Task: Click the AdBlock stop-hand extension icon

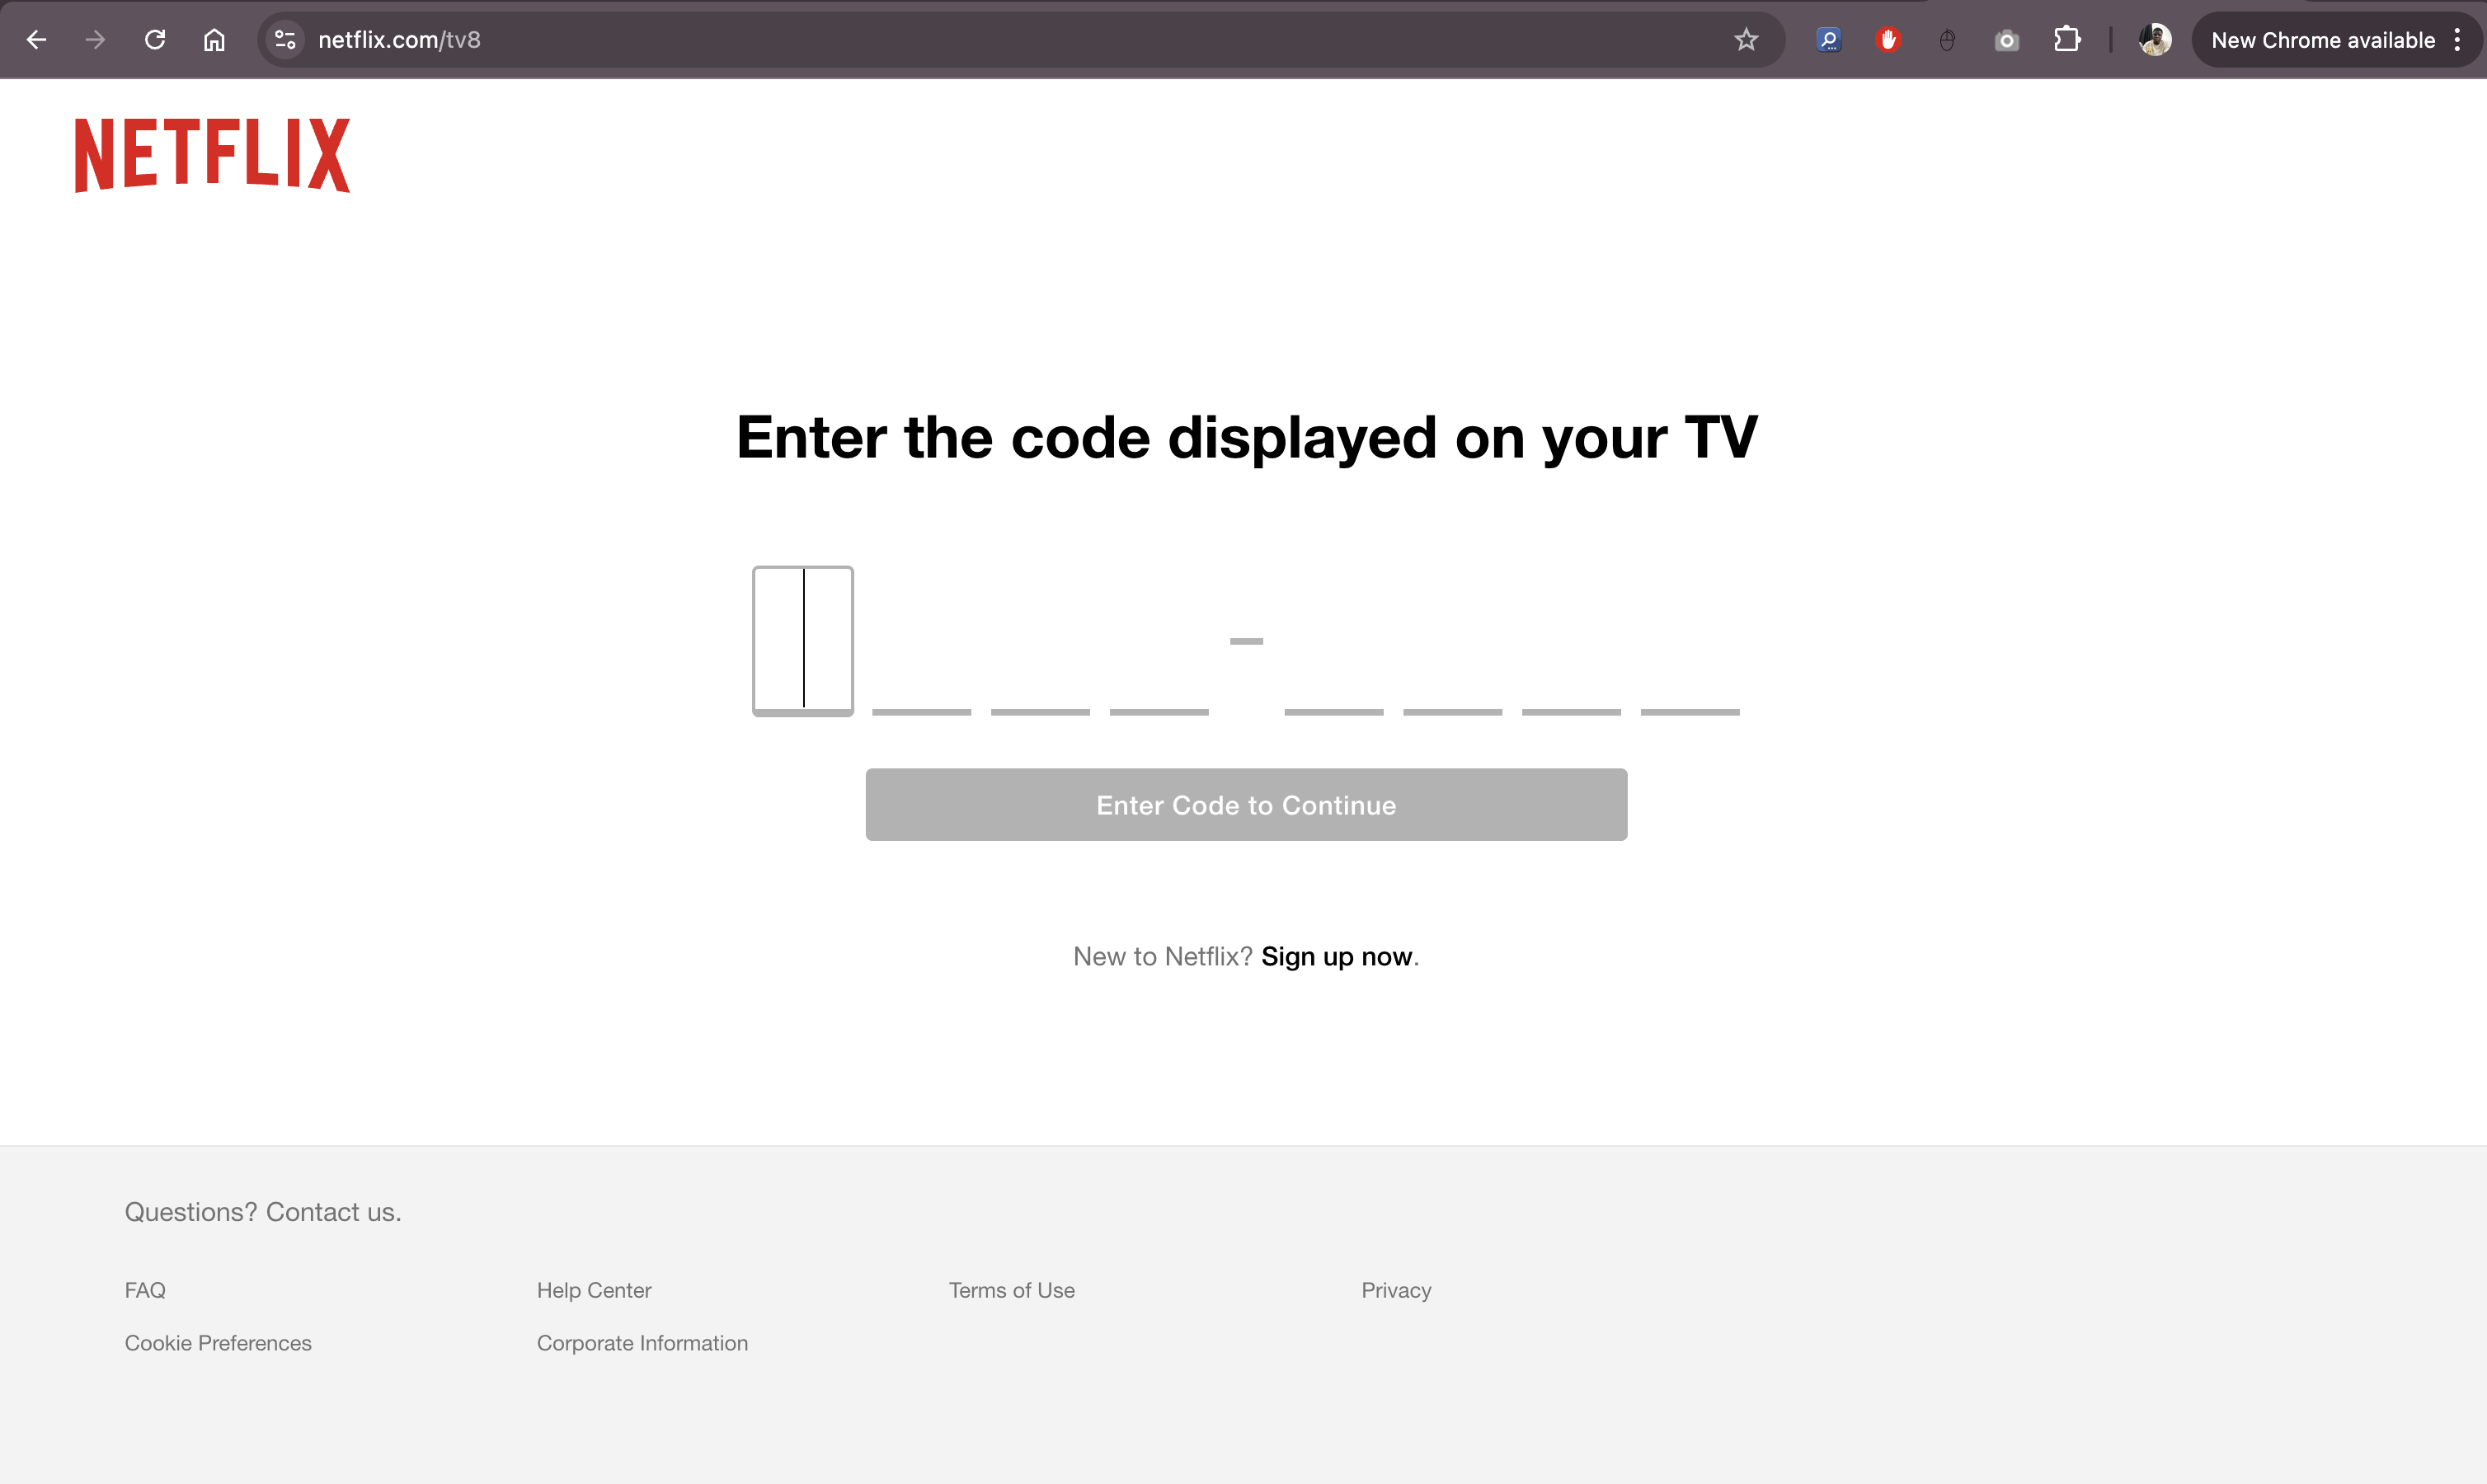Action: (1889, 40)
